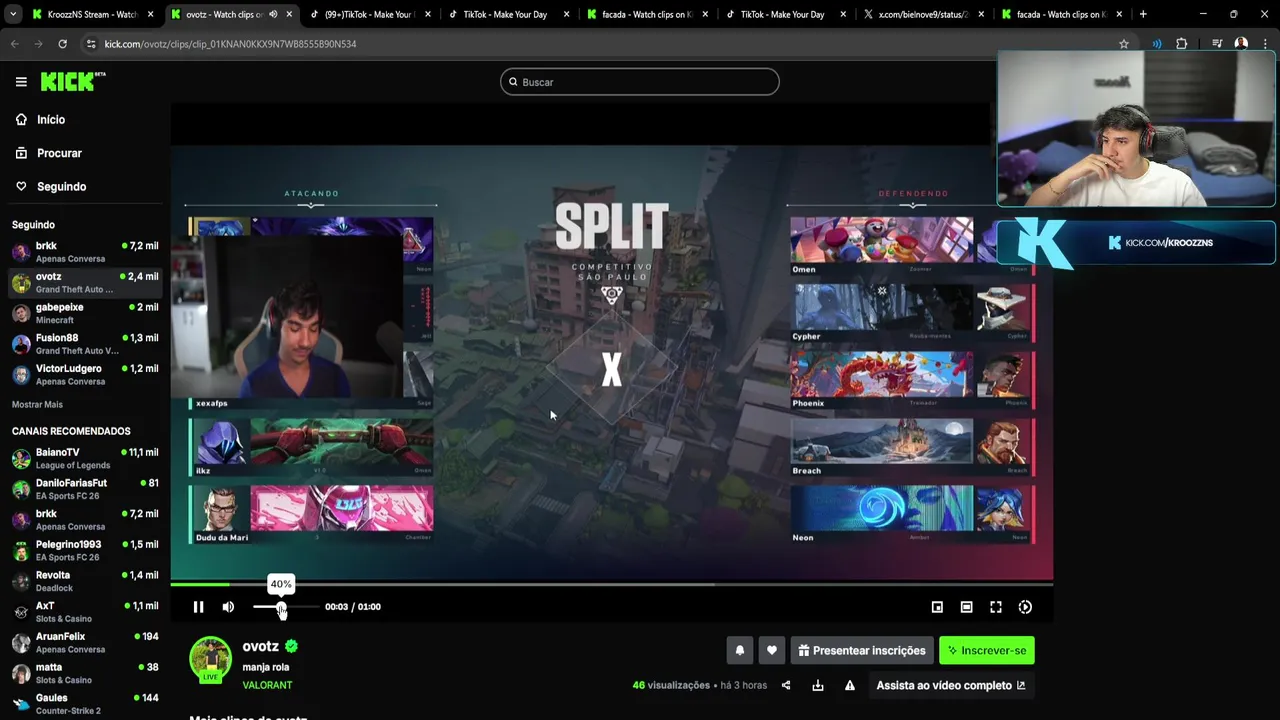Open gabepeixe channel in sidebar
The height and width of the screenshot is (720, 1280).
(84, 313)
